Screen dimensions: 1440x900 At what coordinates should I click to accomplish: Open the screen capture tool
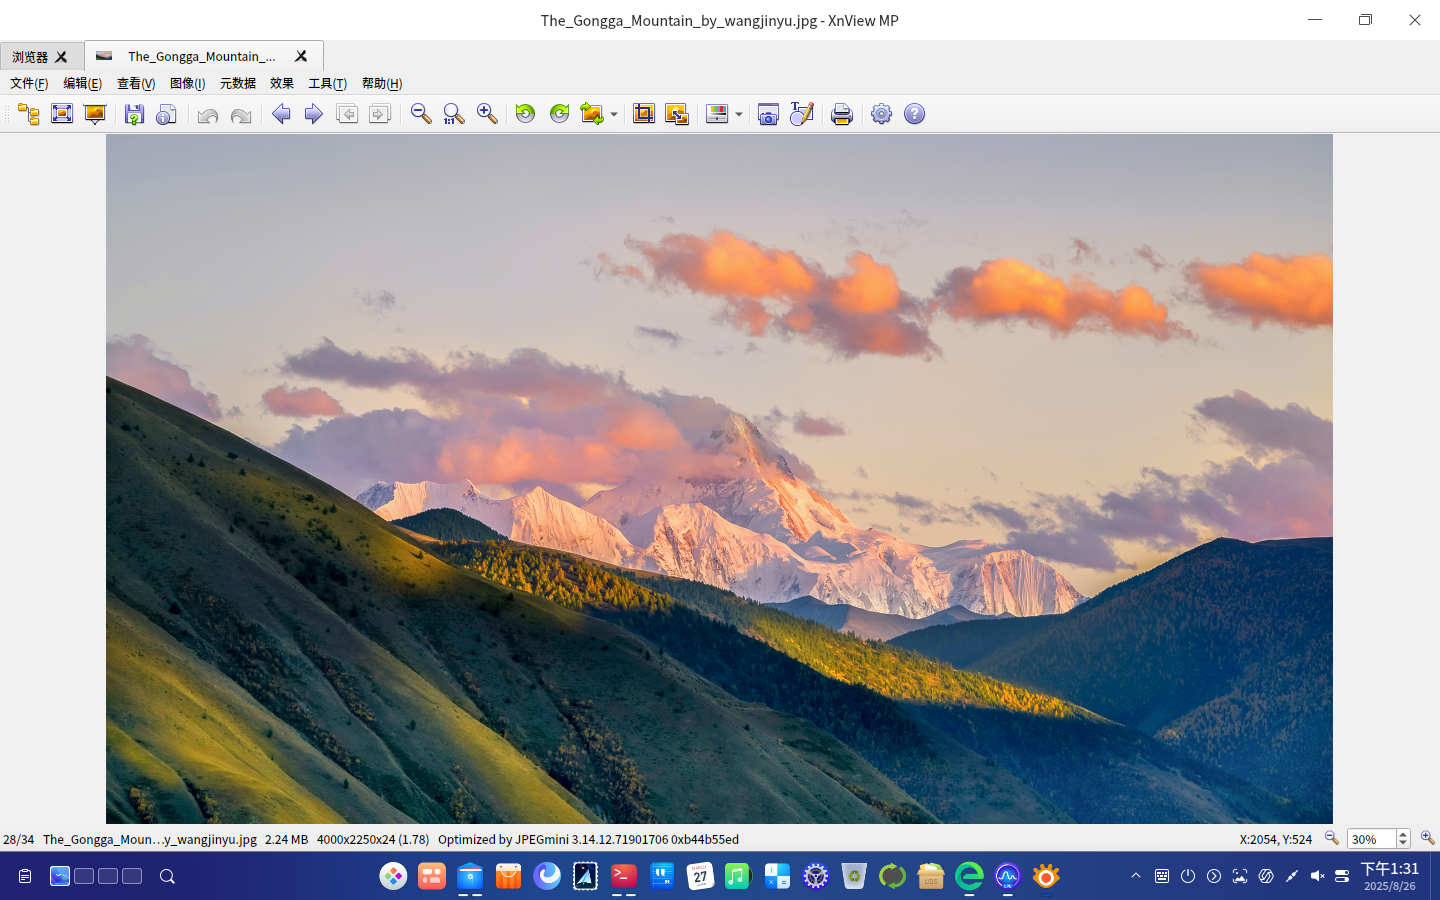click(x=768, y=114)
